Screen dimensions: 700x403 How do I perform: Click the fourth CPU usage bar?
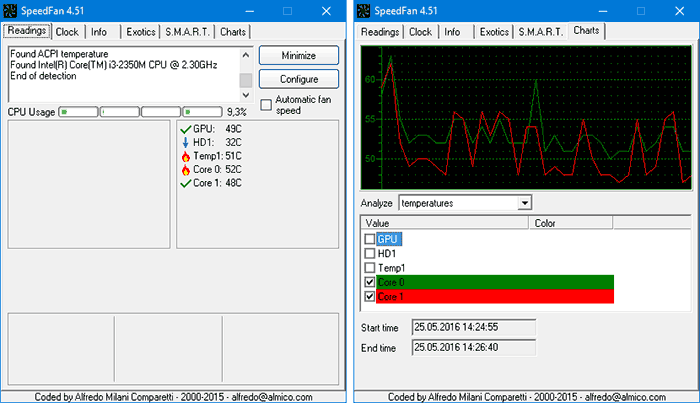tap(202, 112)
